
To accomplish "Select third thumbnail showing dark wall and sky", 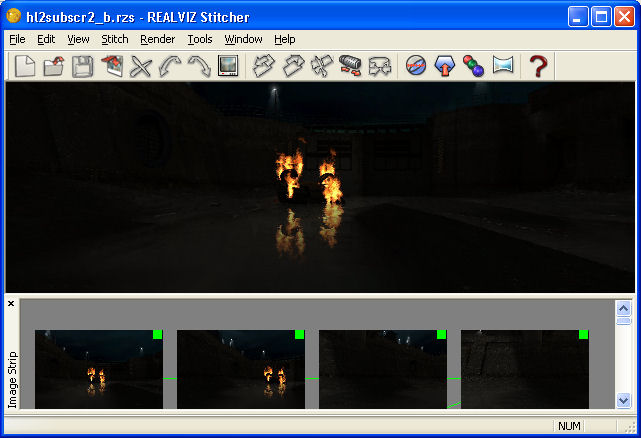I will [x=383, y=369].
